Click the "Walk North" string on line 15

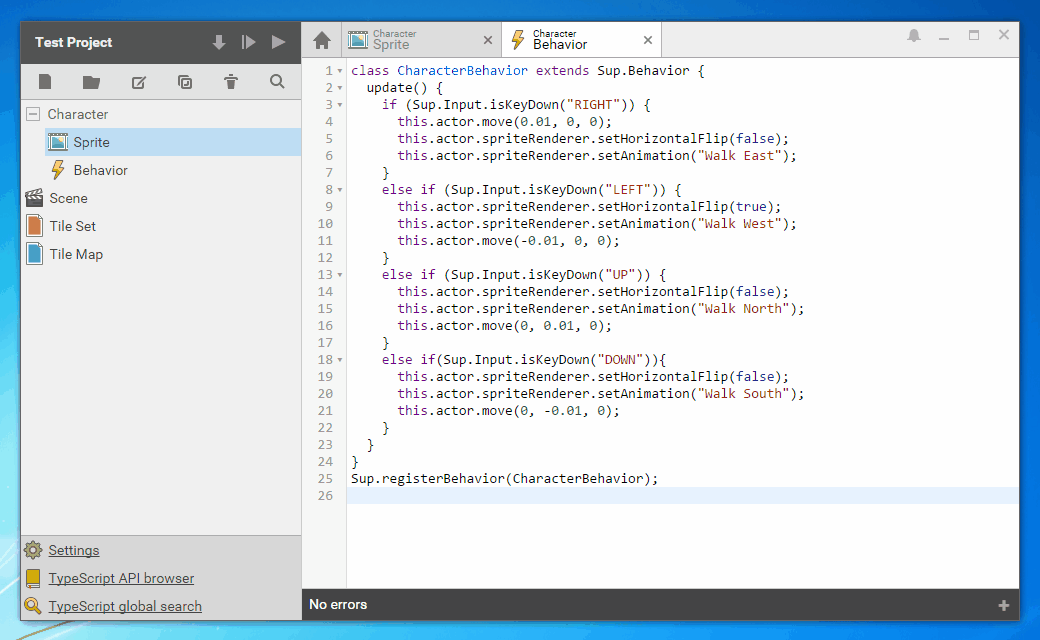743,308
